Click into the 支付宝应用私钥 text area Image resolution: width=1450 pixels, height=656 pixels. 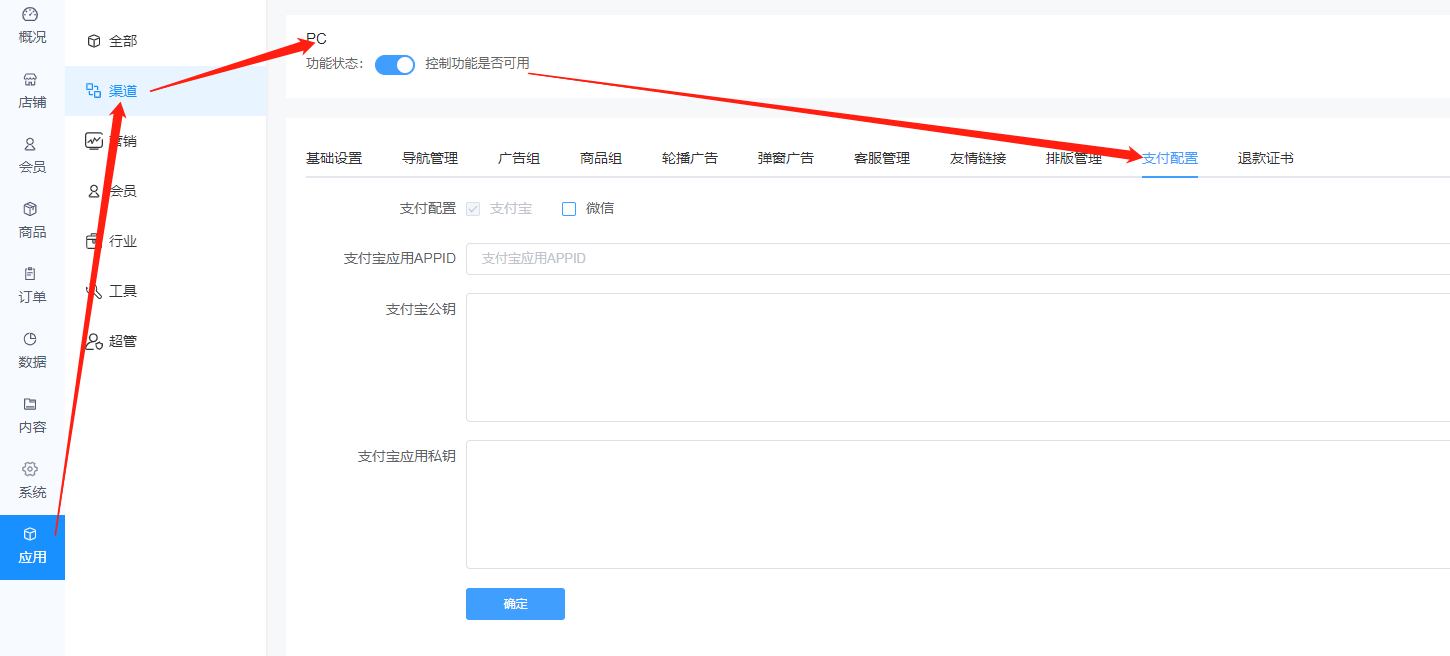[x=958, y=504]
